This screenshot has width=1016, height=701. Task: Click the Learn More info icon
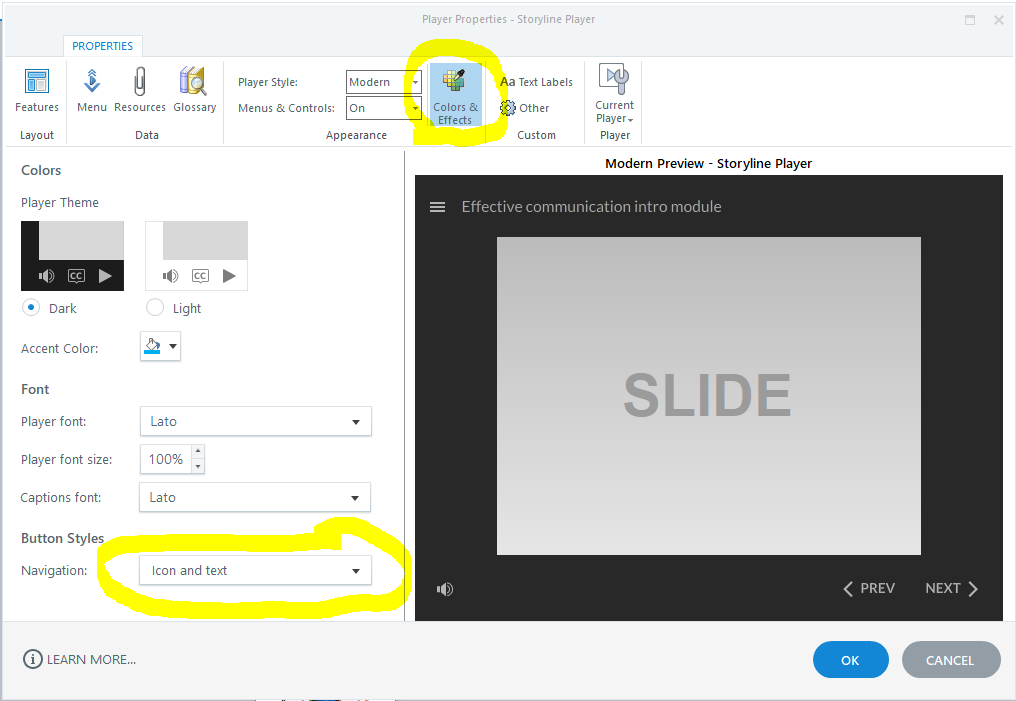(x=32, y=660)
